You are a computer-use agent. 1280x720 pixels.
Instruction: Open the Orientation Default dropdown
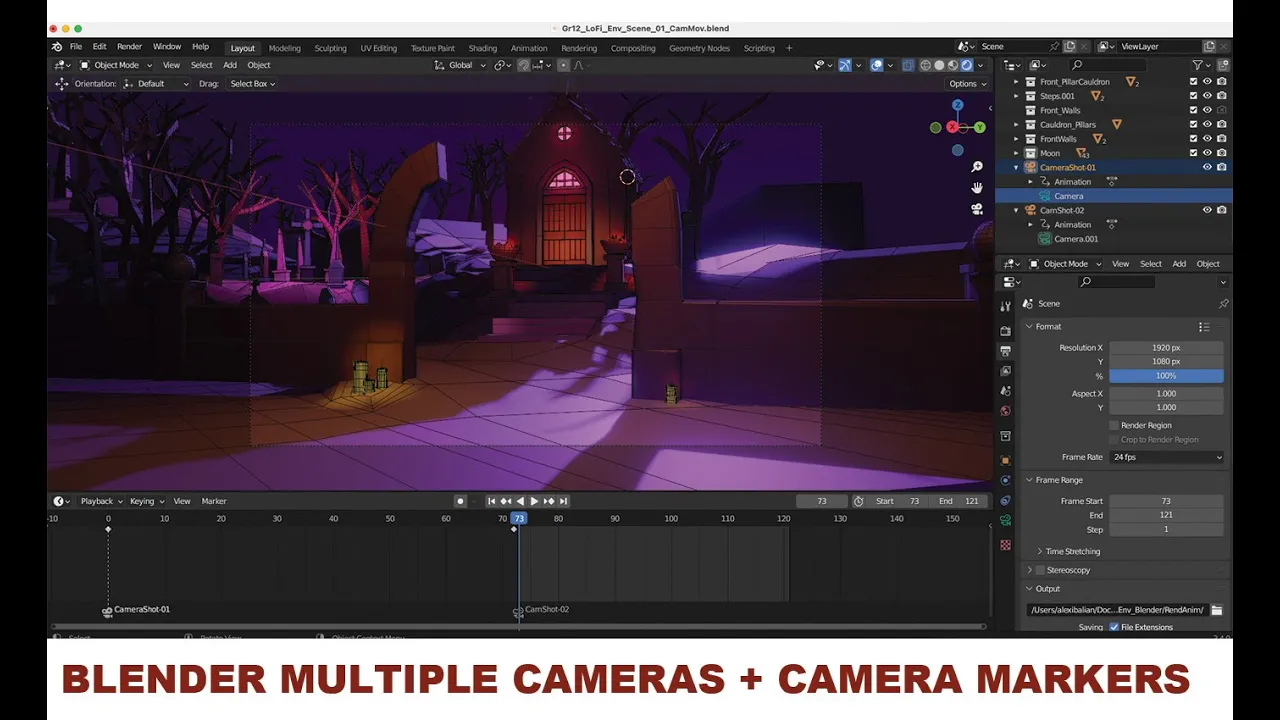coord(155,84)
